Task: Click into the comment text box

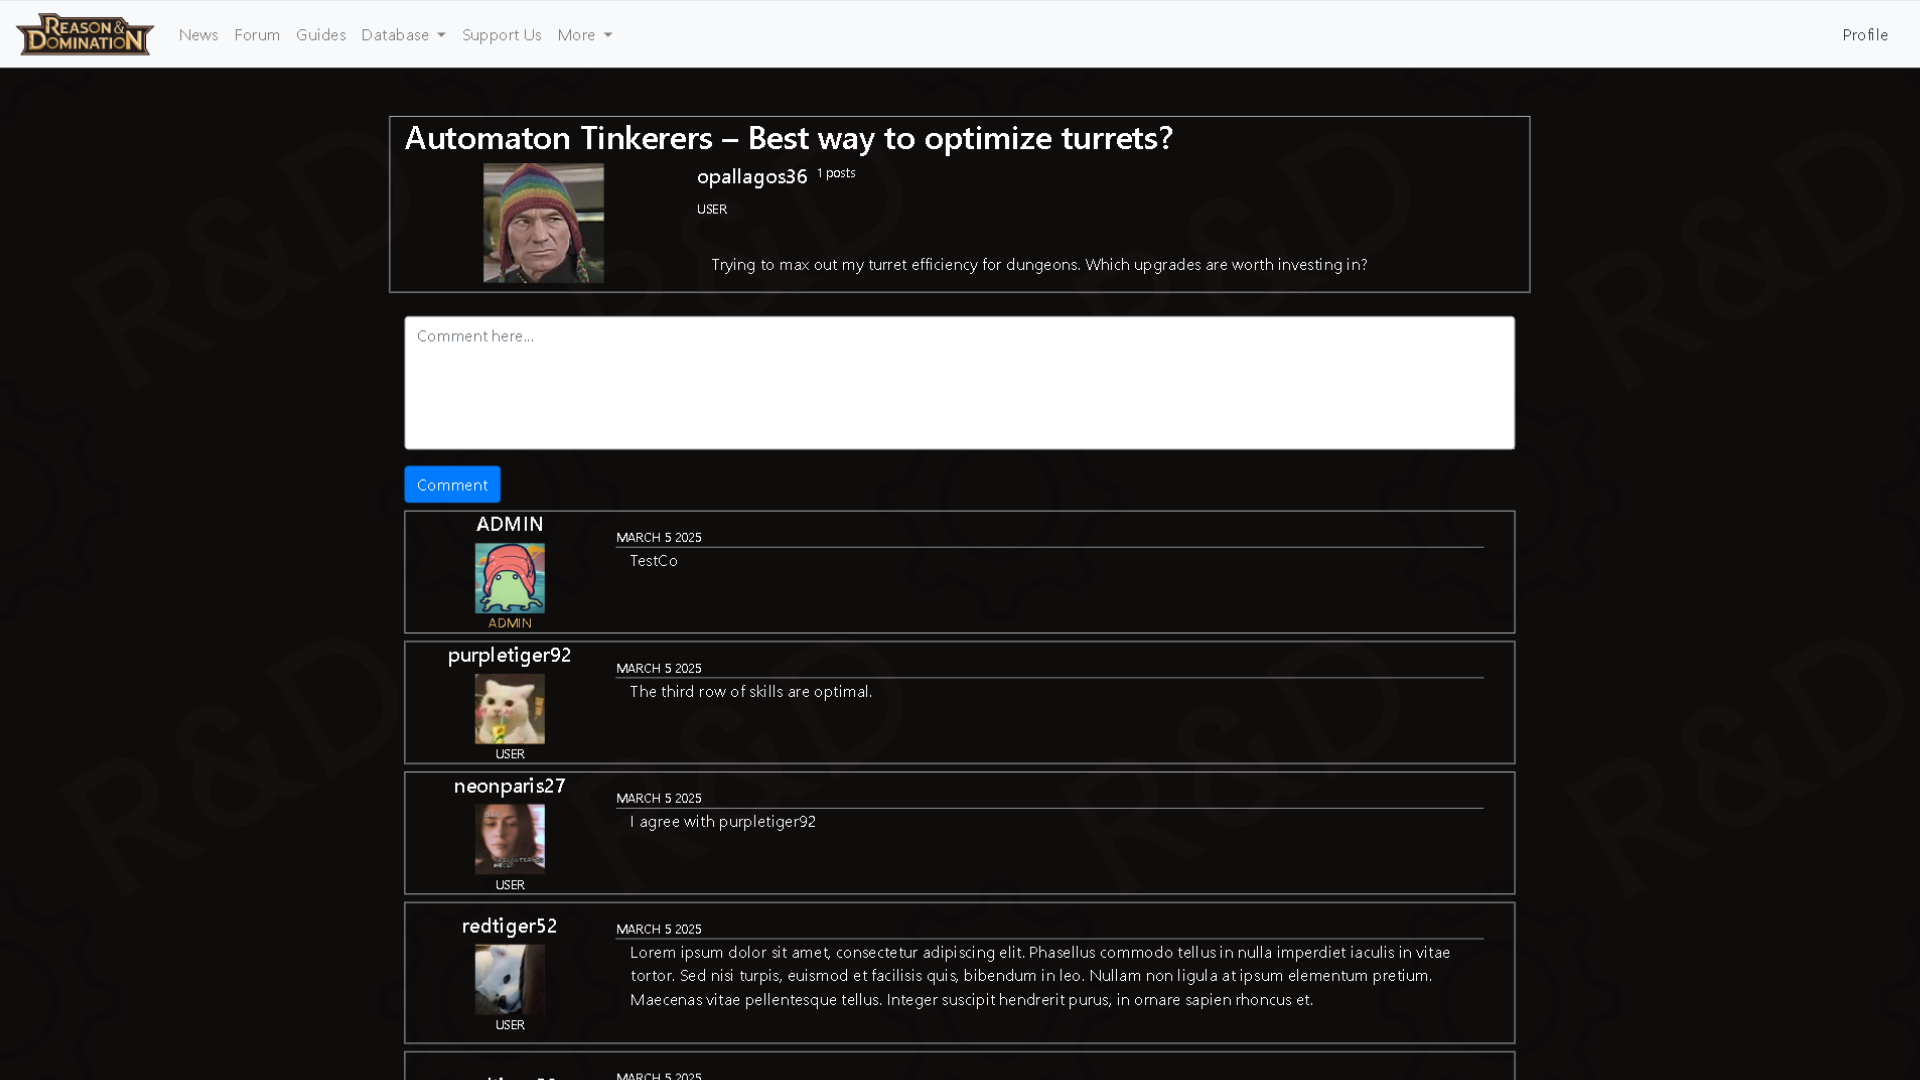Action: coord(959,382)
